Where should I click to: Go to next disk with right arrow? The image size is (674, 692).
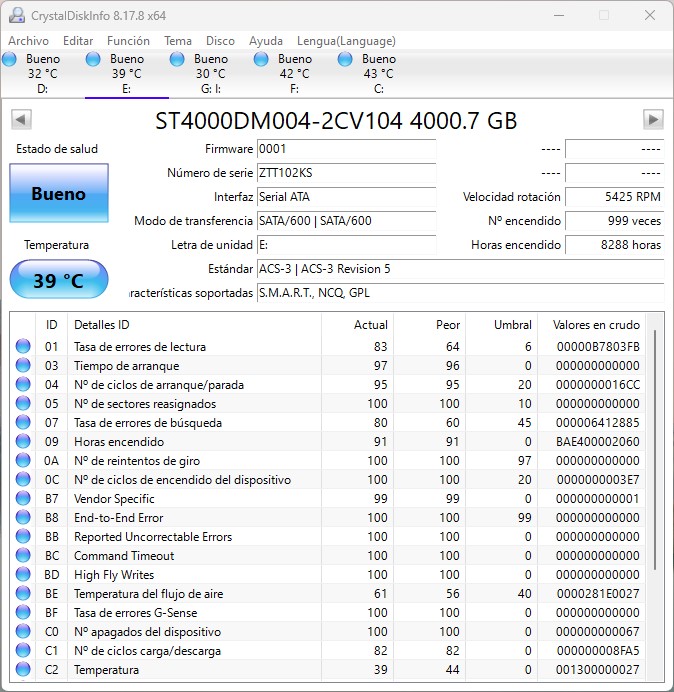pyautogui.click(x=653, y=119)
